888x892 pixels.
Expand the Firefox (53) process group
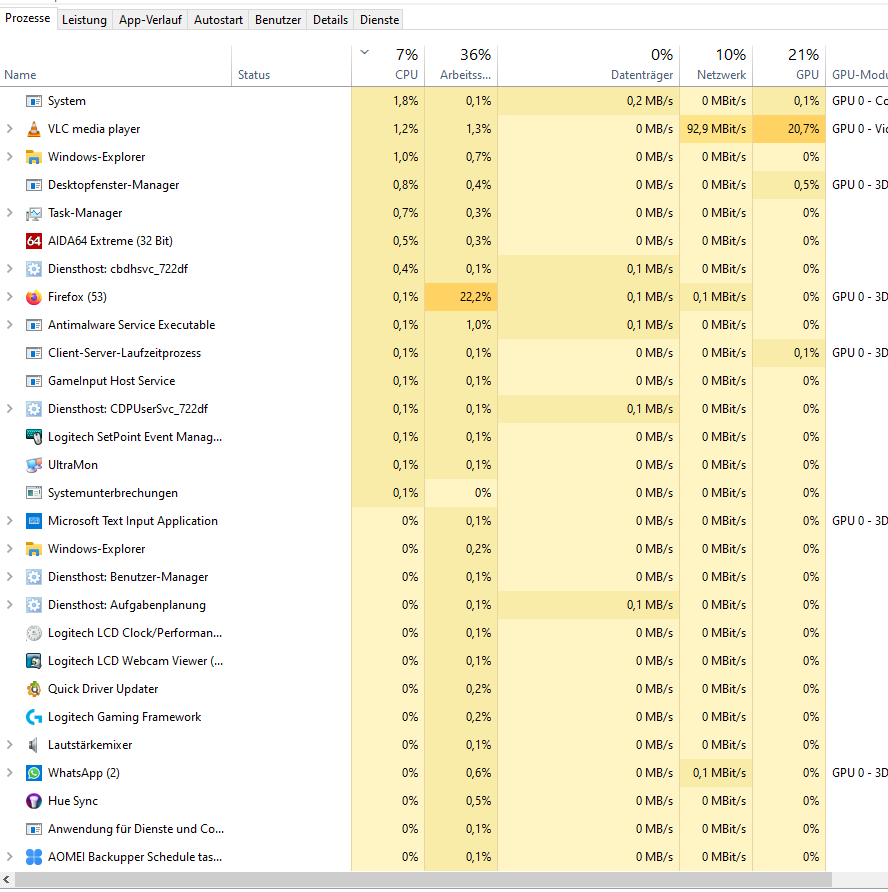pos(9,297)
